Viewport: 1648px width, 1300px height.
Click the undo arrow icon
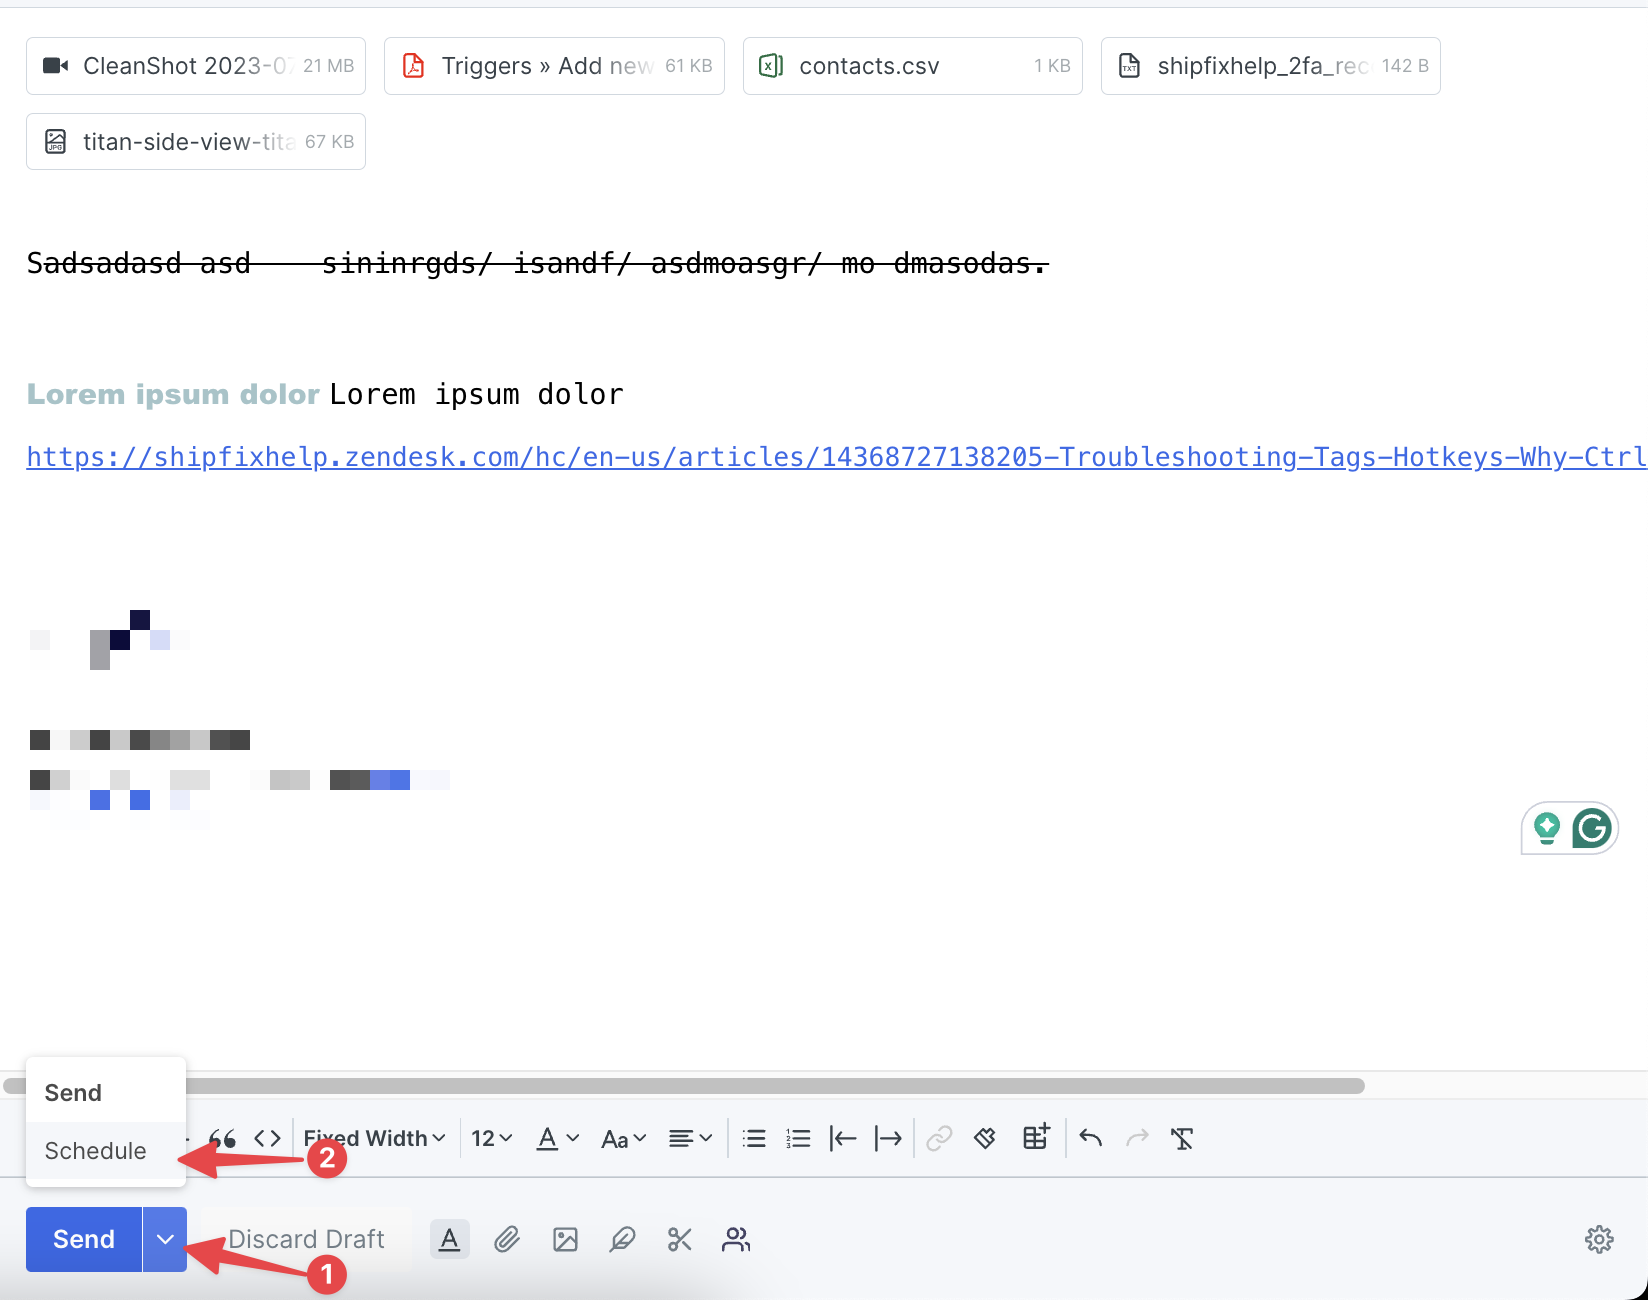(1091, 1138)
